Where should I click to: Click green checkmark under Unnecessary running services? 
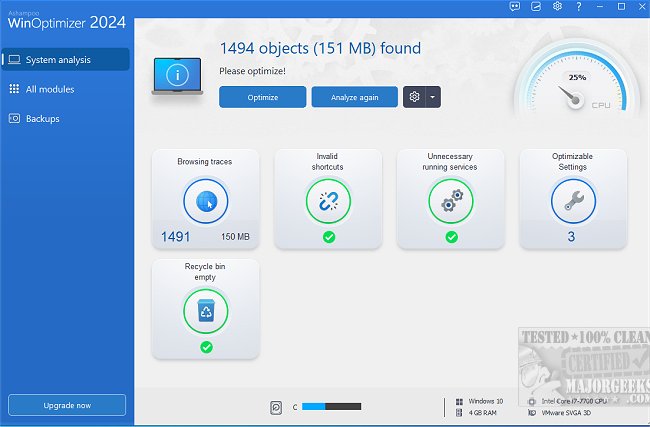coord(451,237)
